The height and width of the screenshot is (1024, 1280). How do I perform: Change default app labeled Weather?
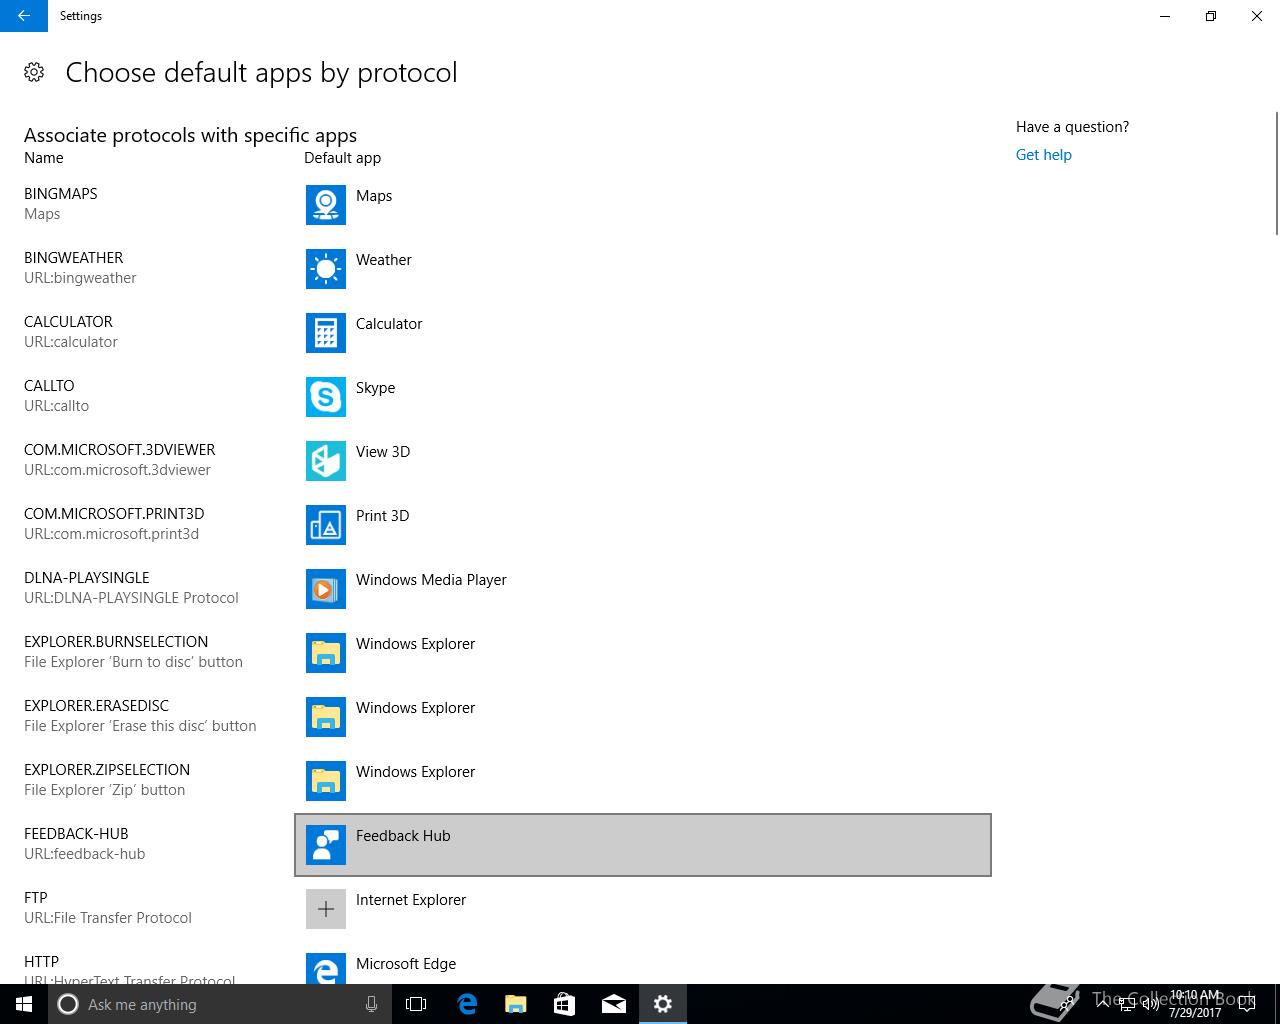[x=384, y=260]
